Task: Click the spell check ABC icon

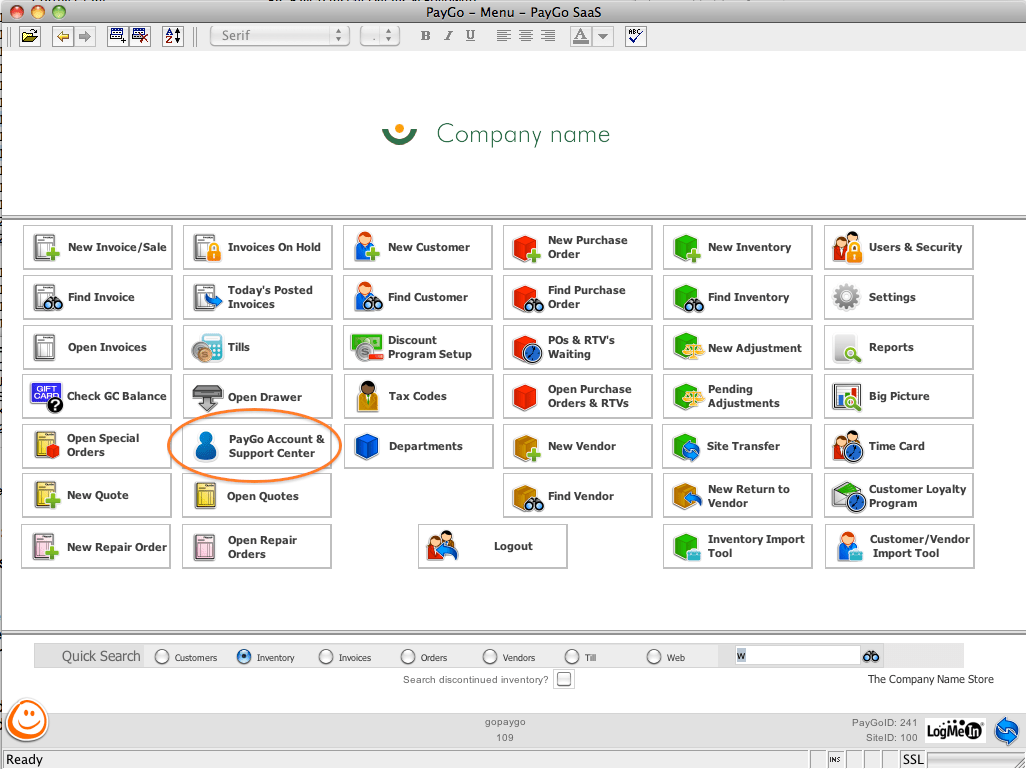Action: [x=635, y=36]
